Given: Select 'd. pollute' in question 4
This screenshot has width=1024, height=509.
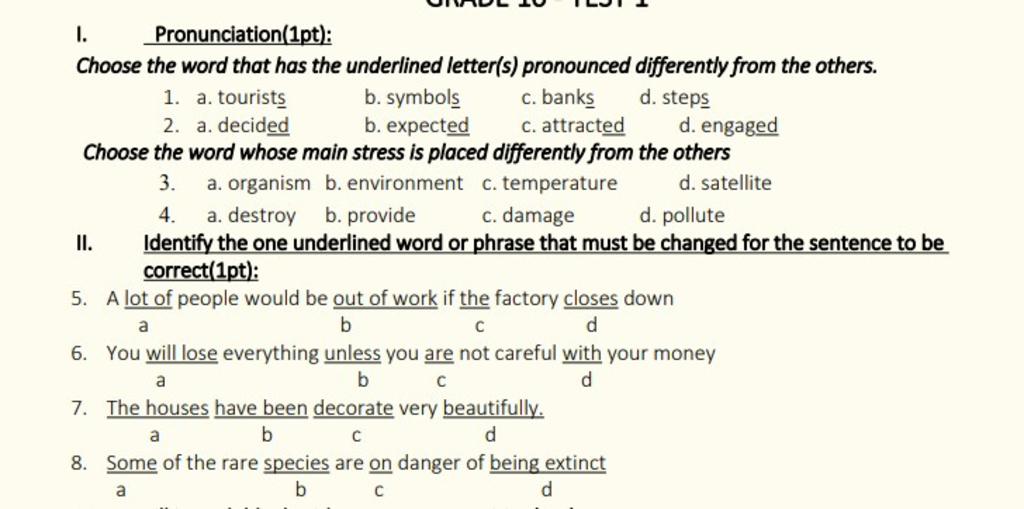Looking at the screenshot, I should tap(682, 216).
